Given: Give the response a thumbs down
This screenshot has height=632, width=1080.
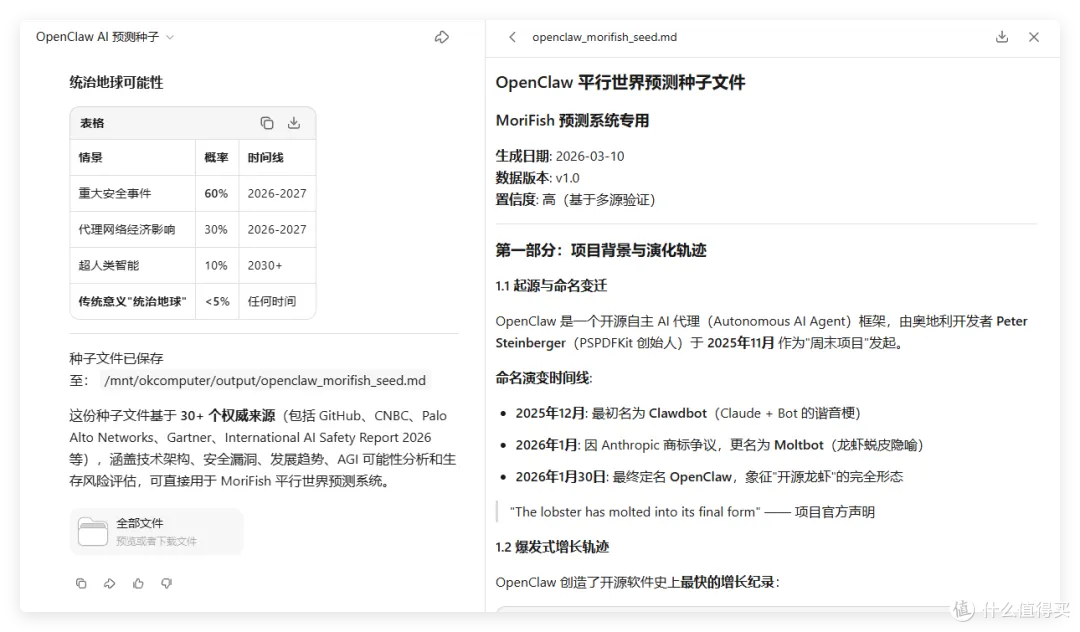Looking at the screenshot, I should click(x=167, y=583).
